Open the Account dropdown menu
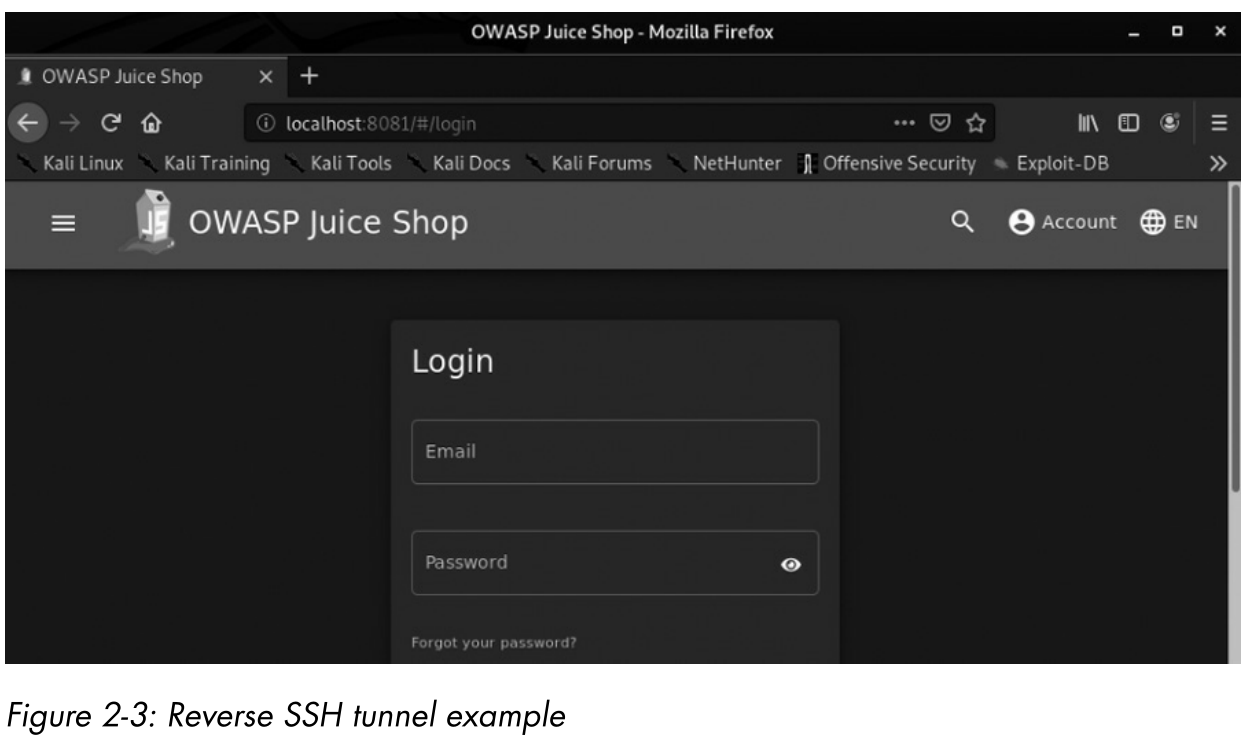Viewport: 1248px width, 752px height. [x=1062, y=223]
